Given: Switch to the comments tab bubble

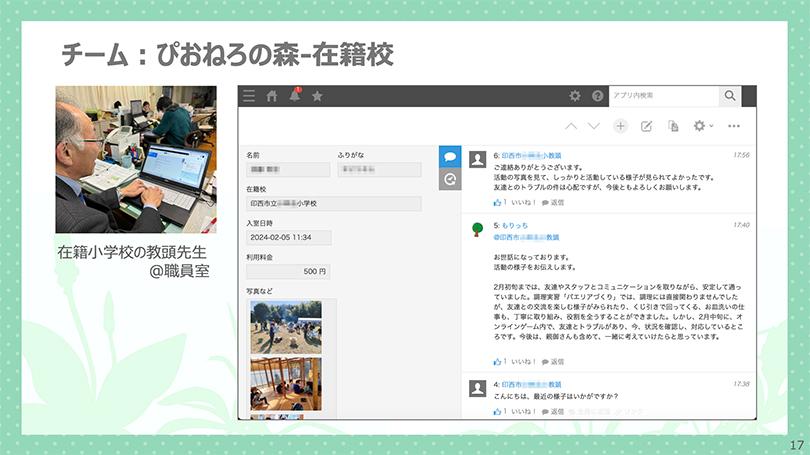Looking at the screenshot, I should 450,157.
